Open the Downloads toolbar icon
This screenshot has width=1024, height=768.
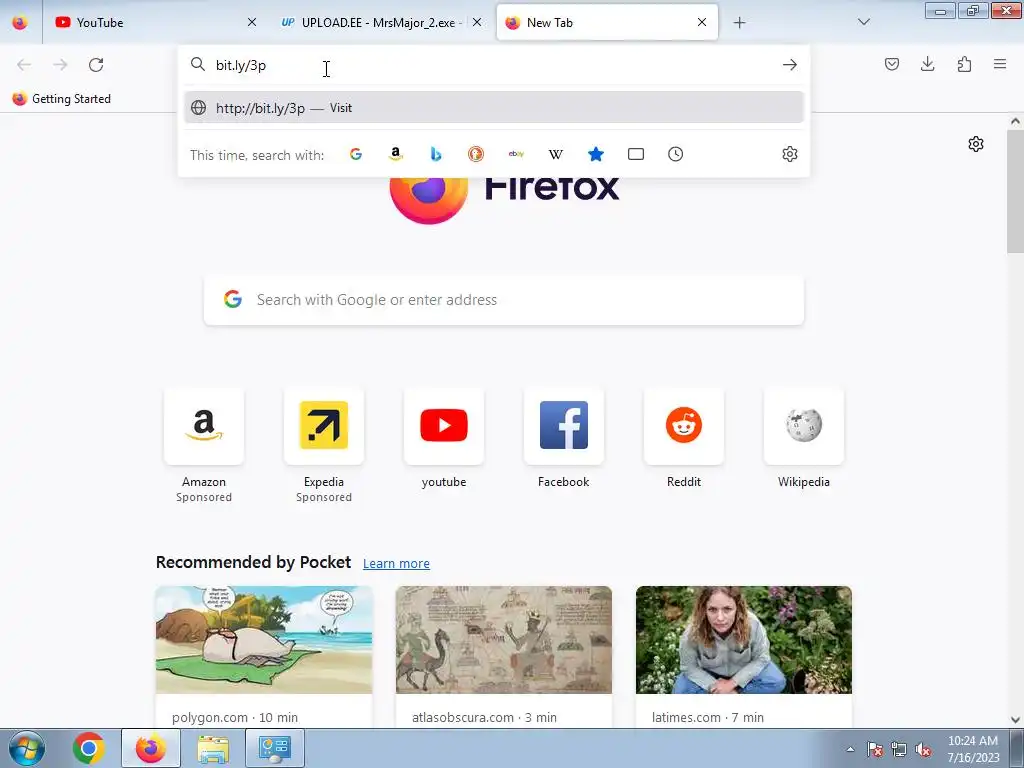[x=927, y=64]
